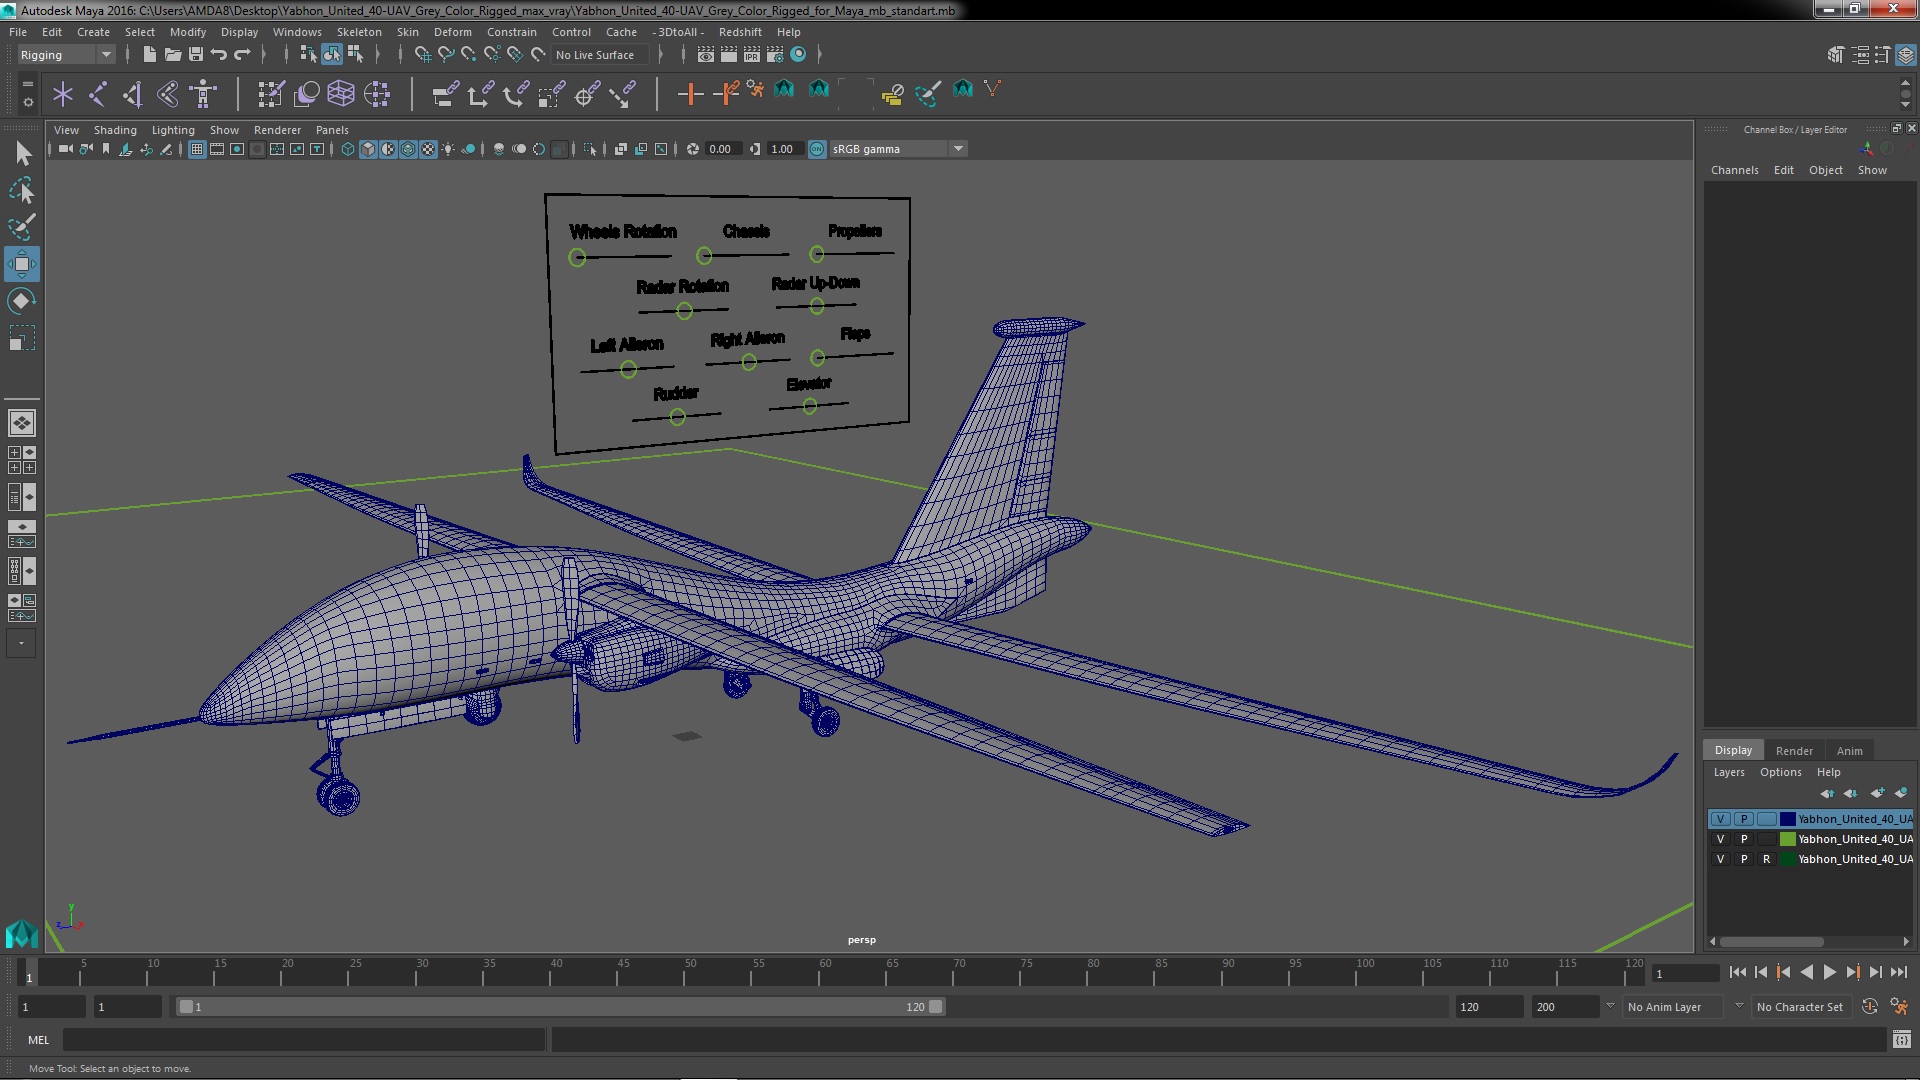Open Render Settings

775,54
